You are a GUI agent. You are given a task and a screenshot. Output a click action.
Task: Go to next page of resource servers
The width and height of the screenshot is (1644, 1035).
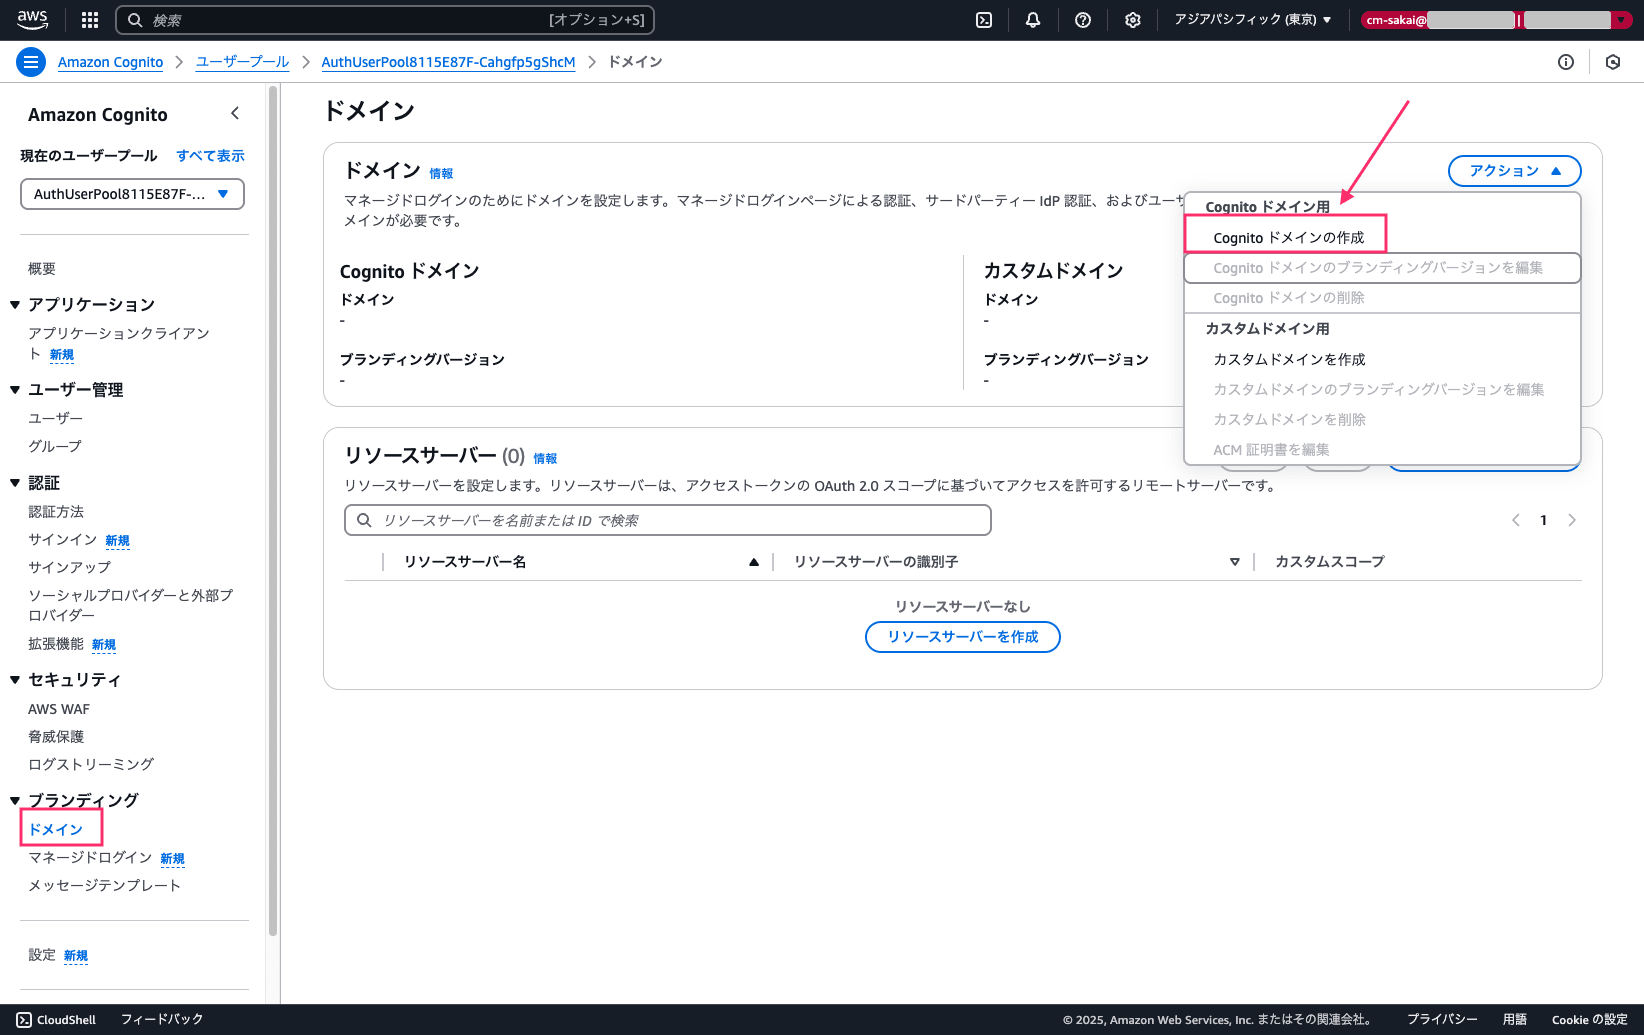1572,520
